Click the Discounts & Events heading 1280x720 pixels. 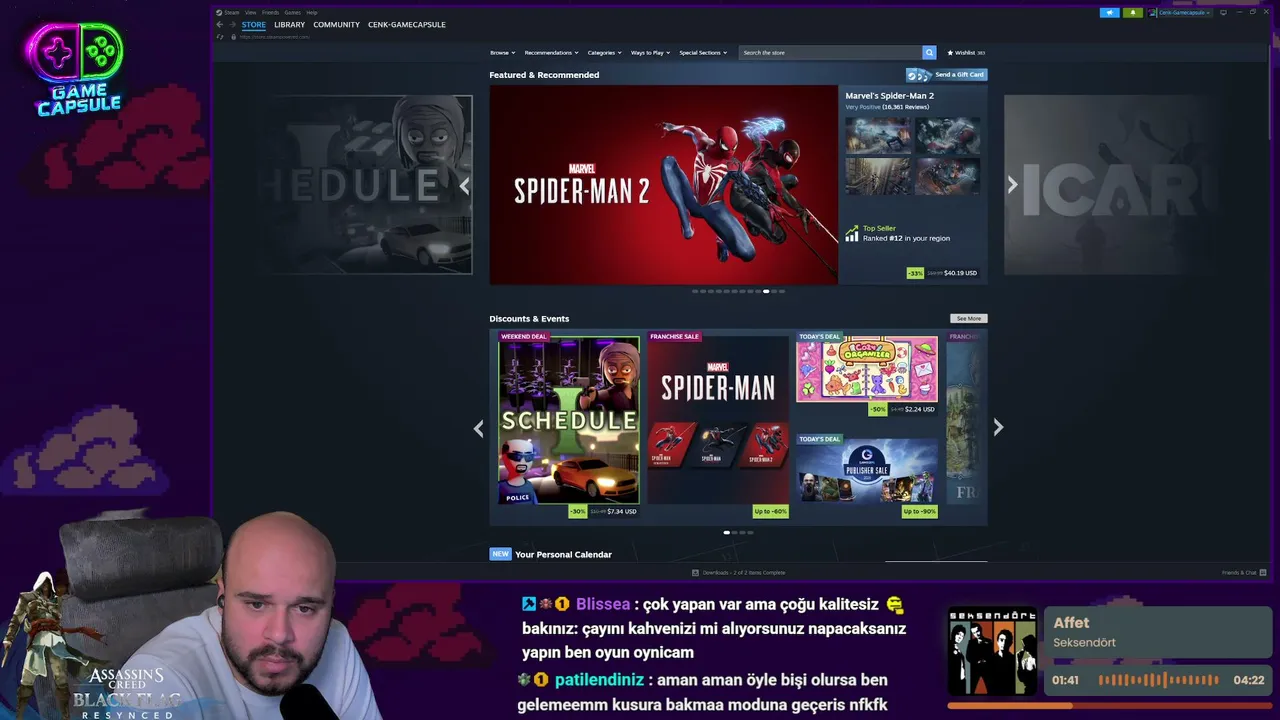(x=529, y=319)
